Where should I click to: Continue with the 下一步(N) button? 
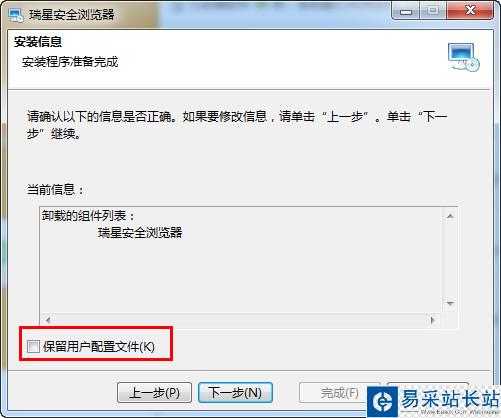coord(235,392)
